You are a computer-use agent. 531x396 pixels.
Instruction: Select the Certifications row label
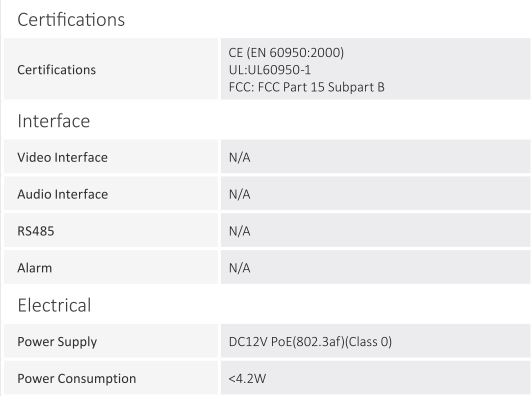[57, 70]
